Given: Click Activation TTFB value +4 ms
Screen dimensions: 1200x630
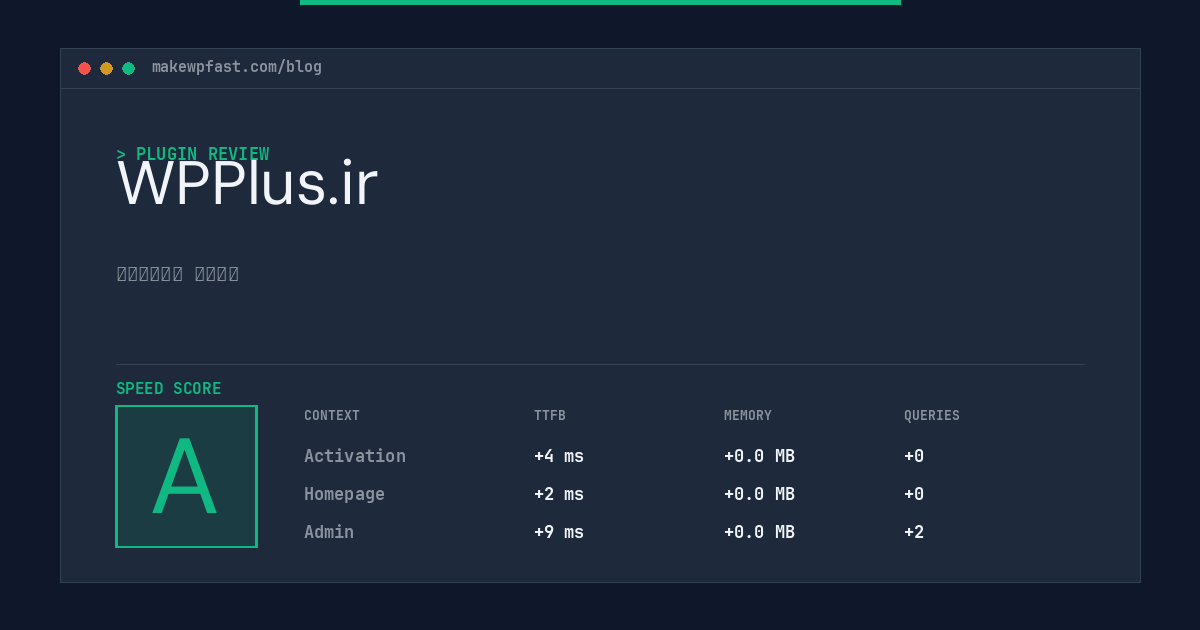Looking at the screenshot, I should point(559,456).
